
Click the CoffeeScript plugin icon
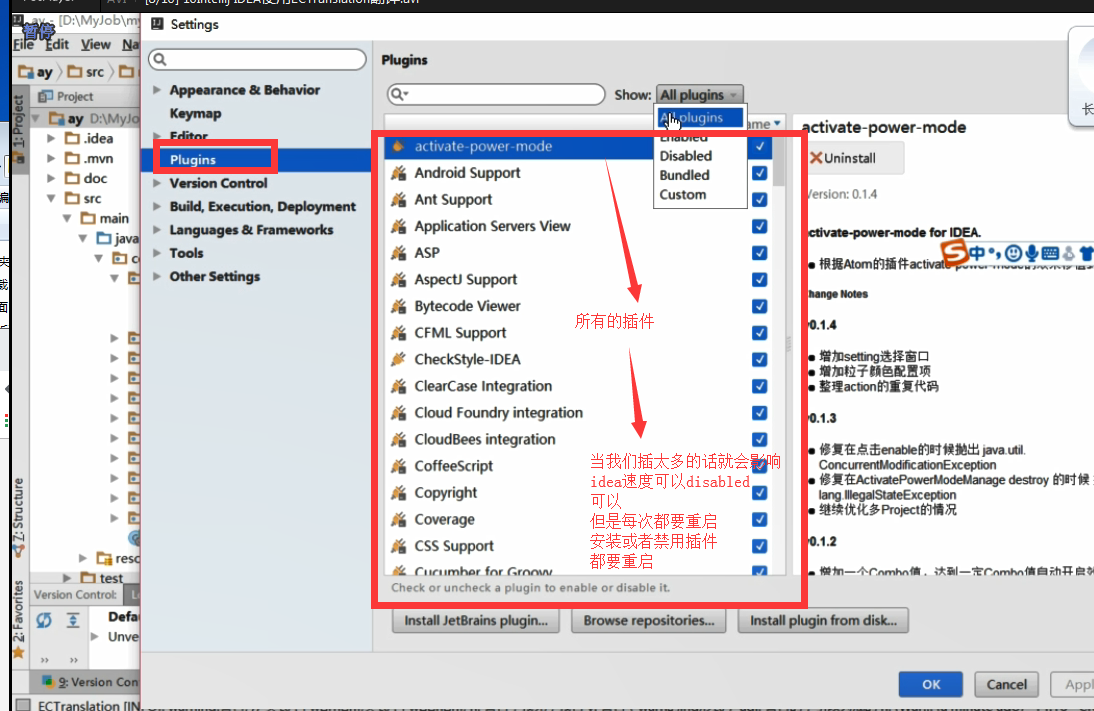[398, 466]
